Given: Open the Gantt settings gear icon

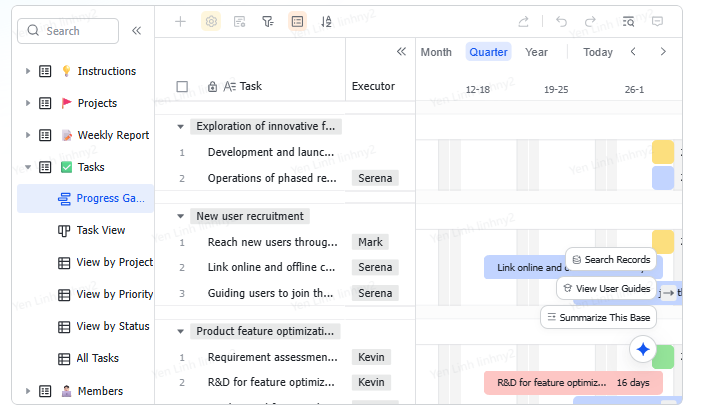Looking at the screenshot, I should 211,21.
